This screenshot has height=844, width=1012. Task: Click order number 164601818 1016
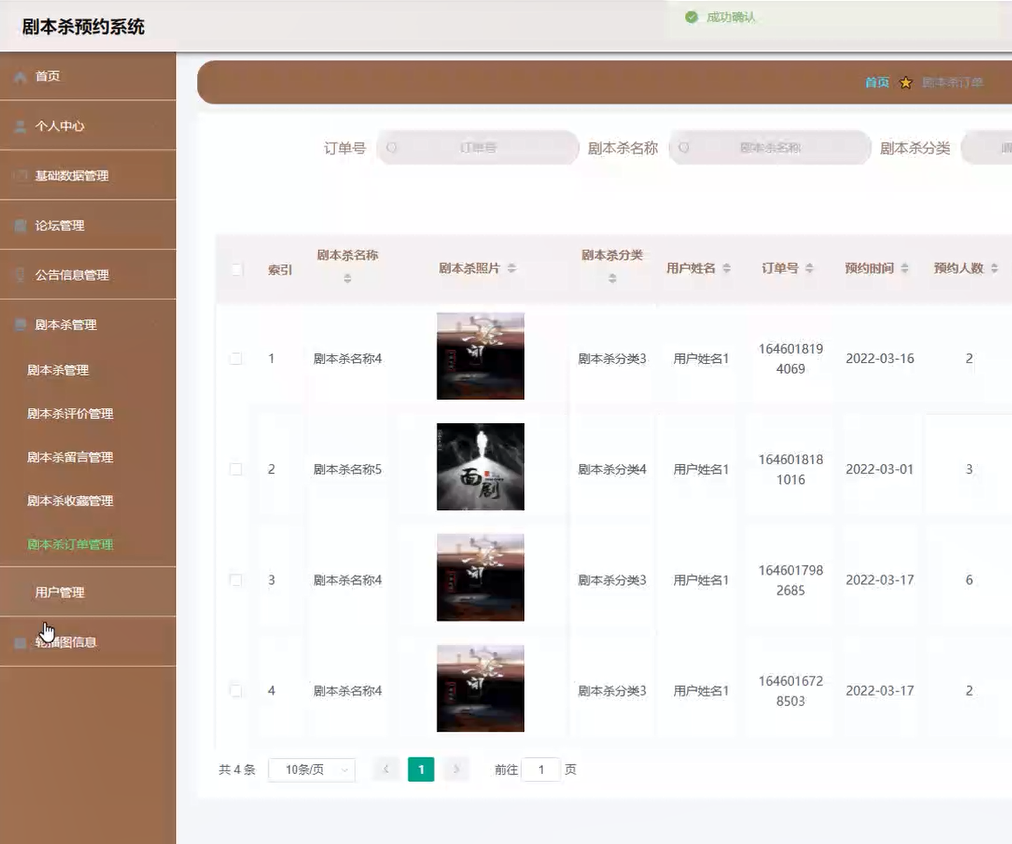[791, 469]
